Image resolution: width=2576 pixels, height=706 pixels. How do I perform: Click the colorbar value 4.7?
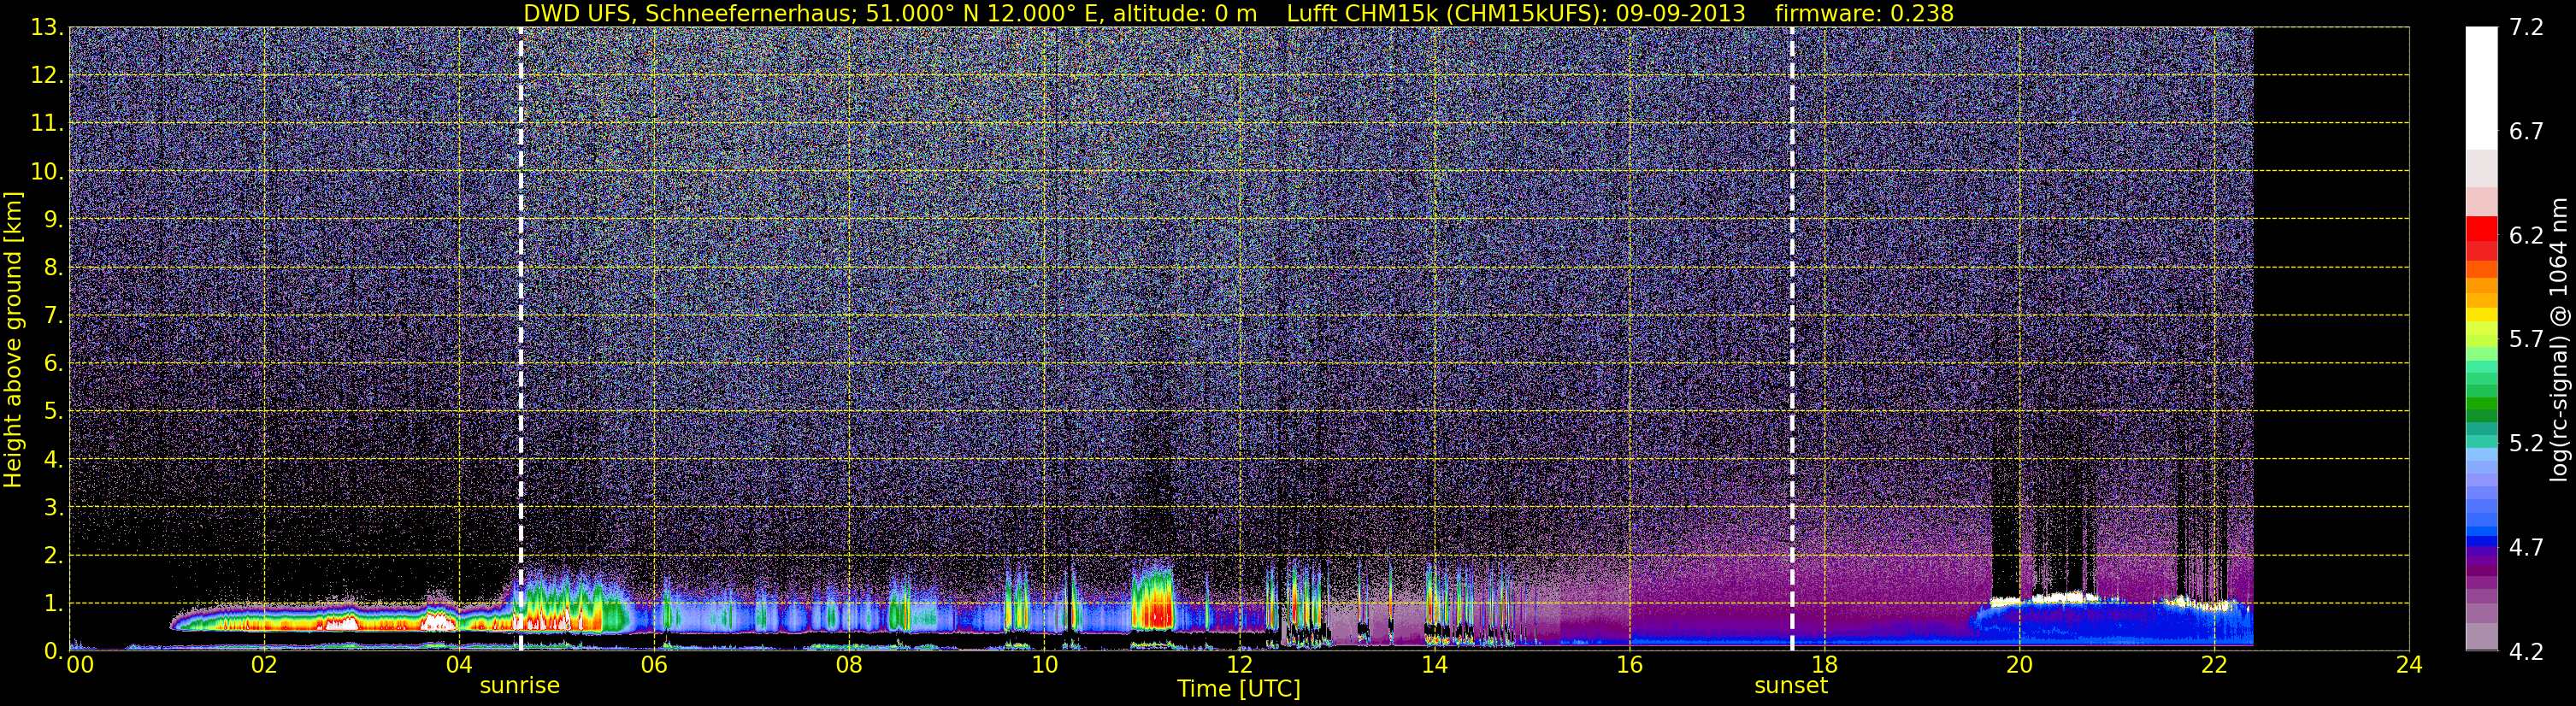point(2526,547)
